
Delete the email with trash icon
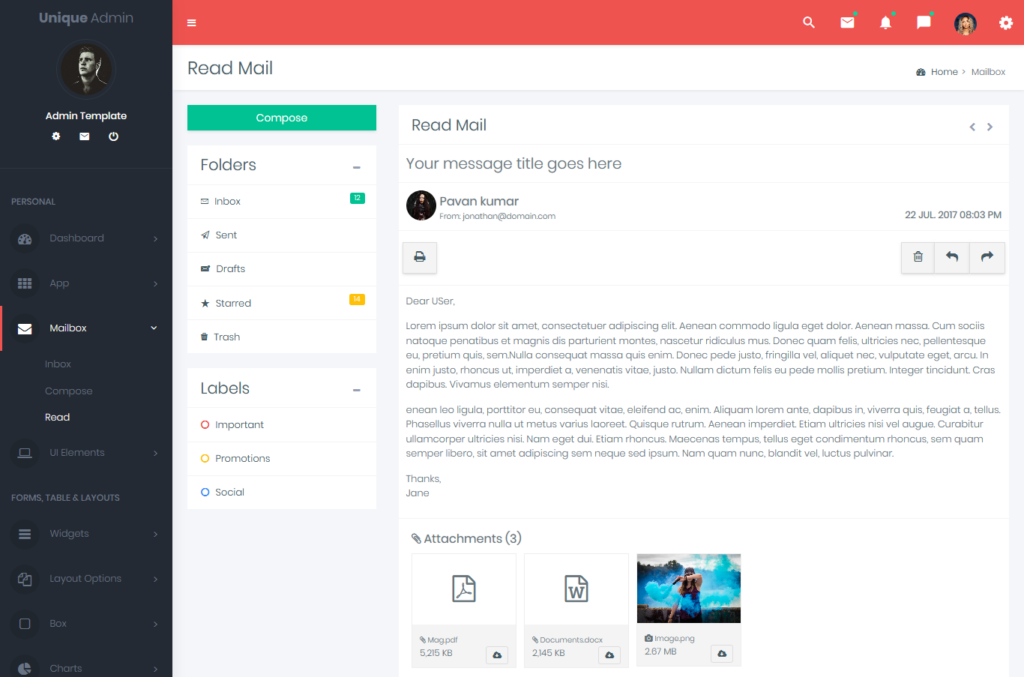pyautogui.click(x=918, y=257)
